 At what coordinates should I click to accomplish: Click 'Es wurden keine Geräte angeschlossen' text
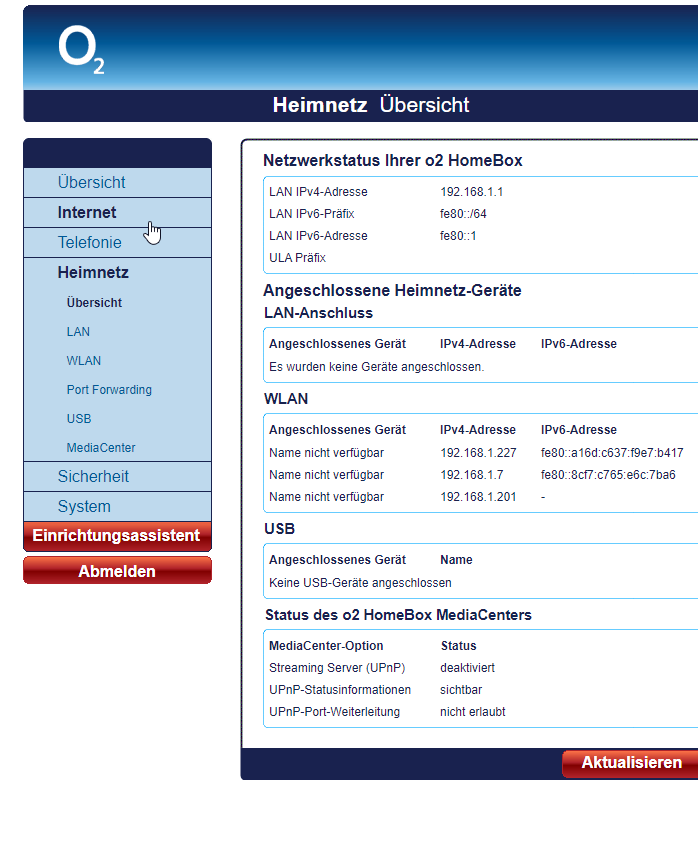coord(376,367)
